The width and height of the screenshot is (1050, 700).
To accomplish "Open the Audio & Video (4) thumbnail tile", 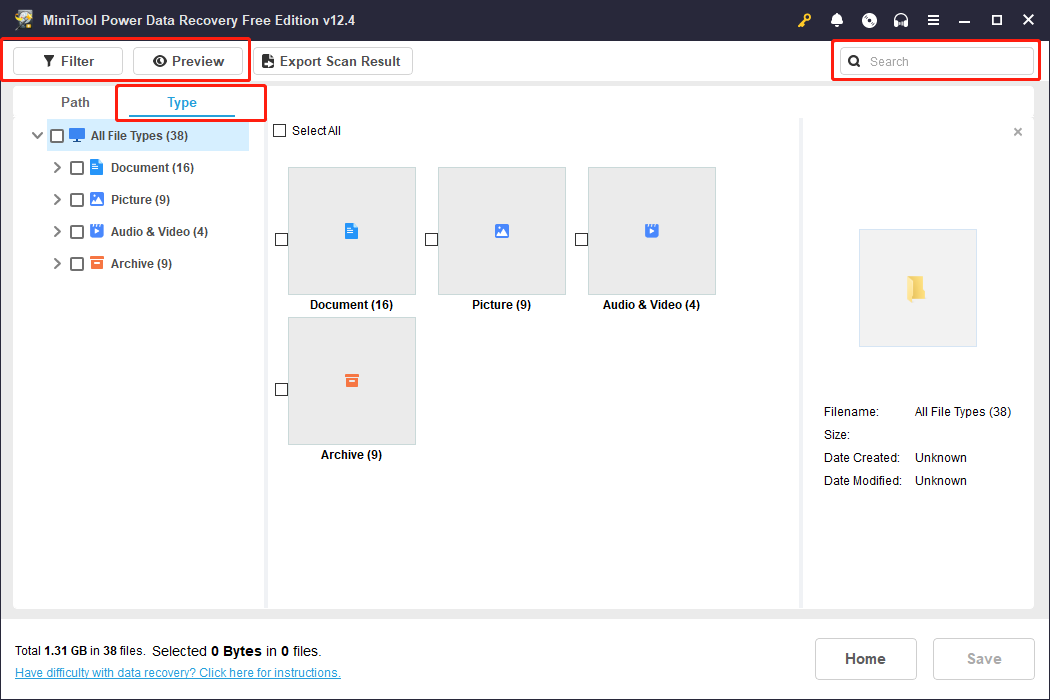I will 652,230.
